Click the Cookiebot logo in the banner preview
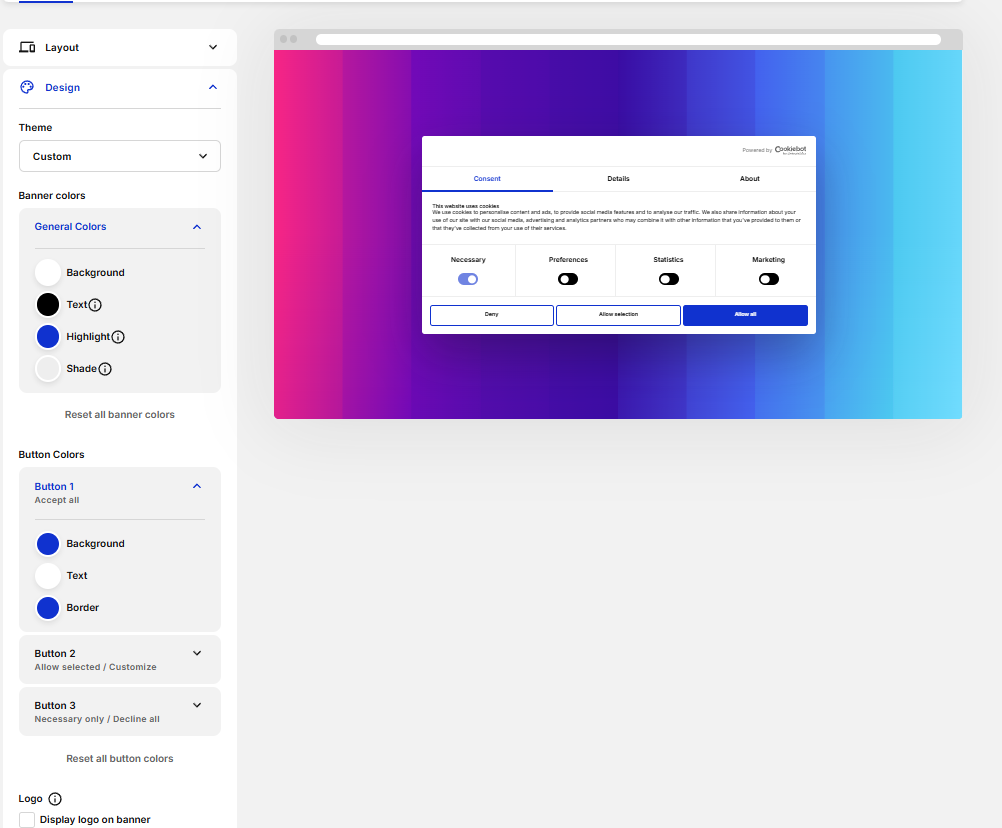This screenshot has height=828, width=1002. coord(788,149)
